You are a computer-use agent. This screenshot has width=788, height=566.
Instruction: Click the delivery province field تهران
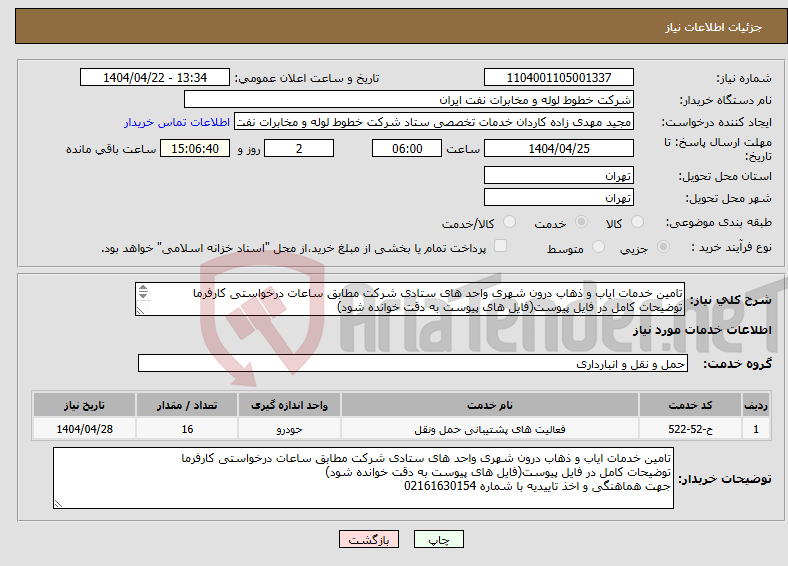click(558, 175)
